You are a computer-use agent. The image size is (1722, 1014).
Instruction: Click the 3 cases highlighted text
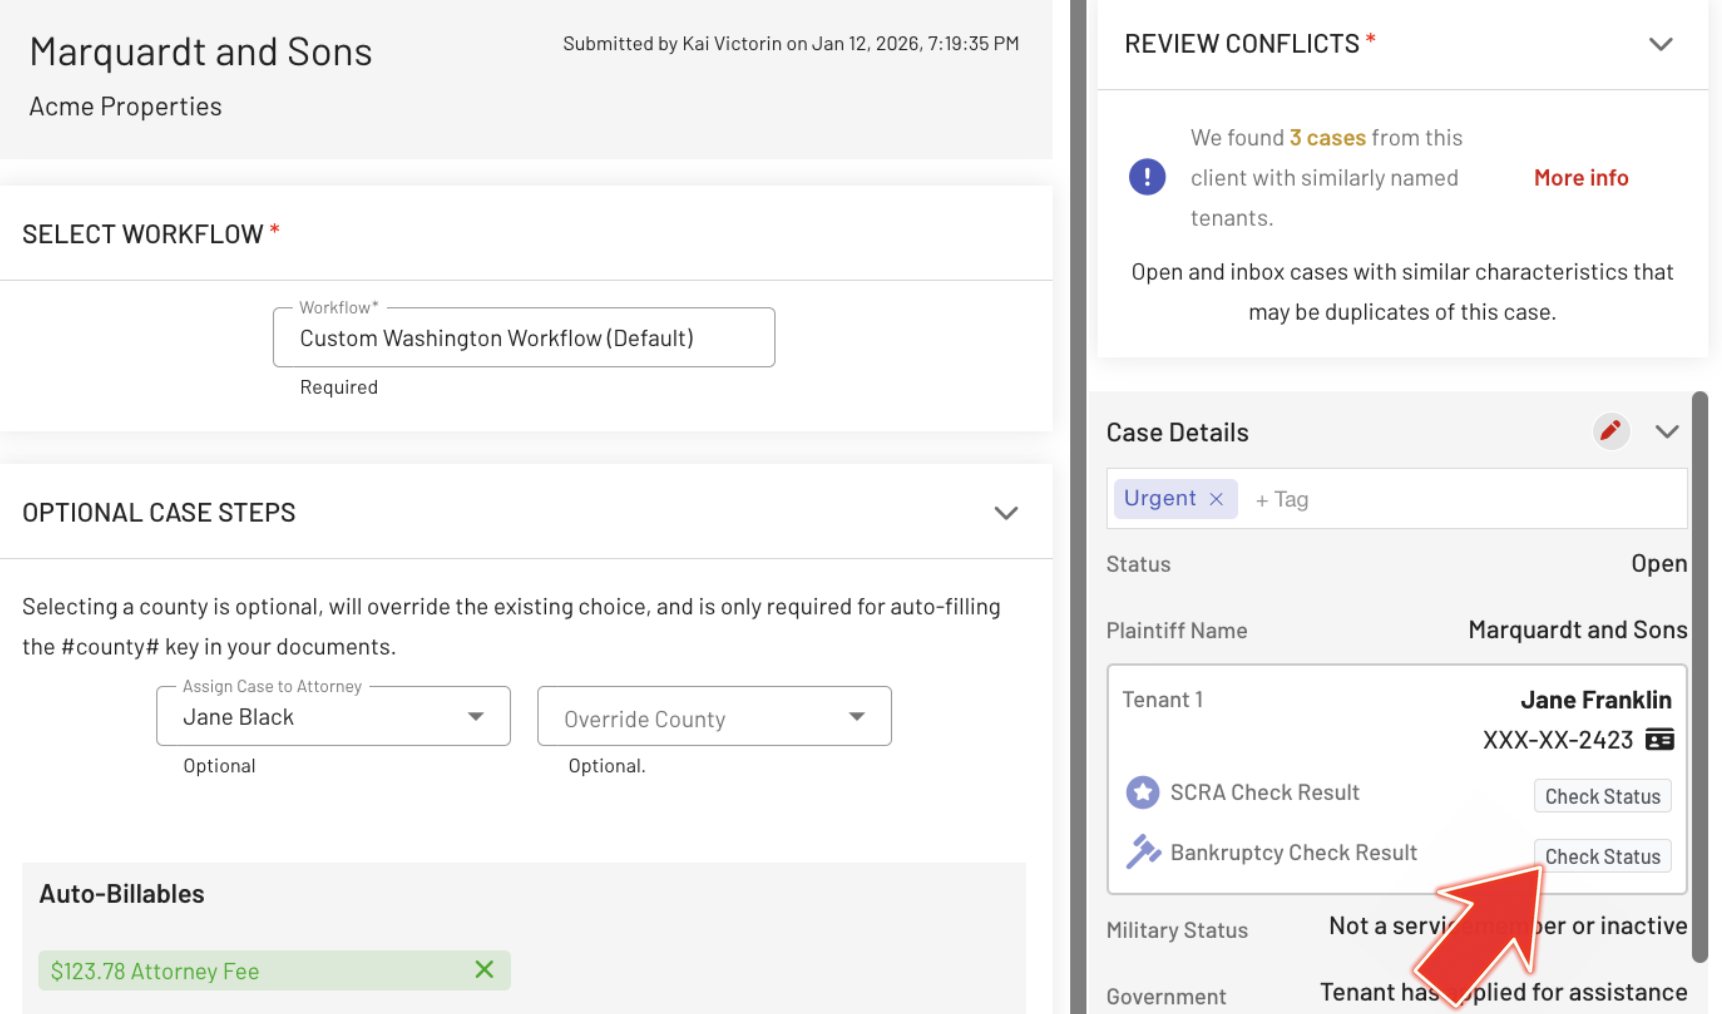pos(1327,138)
